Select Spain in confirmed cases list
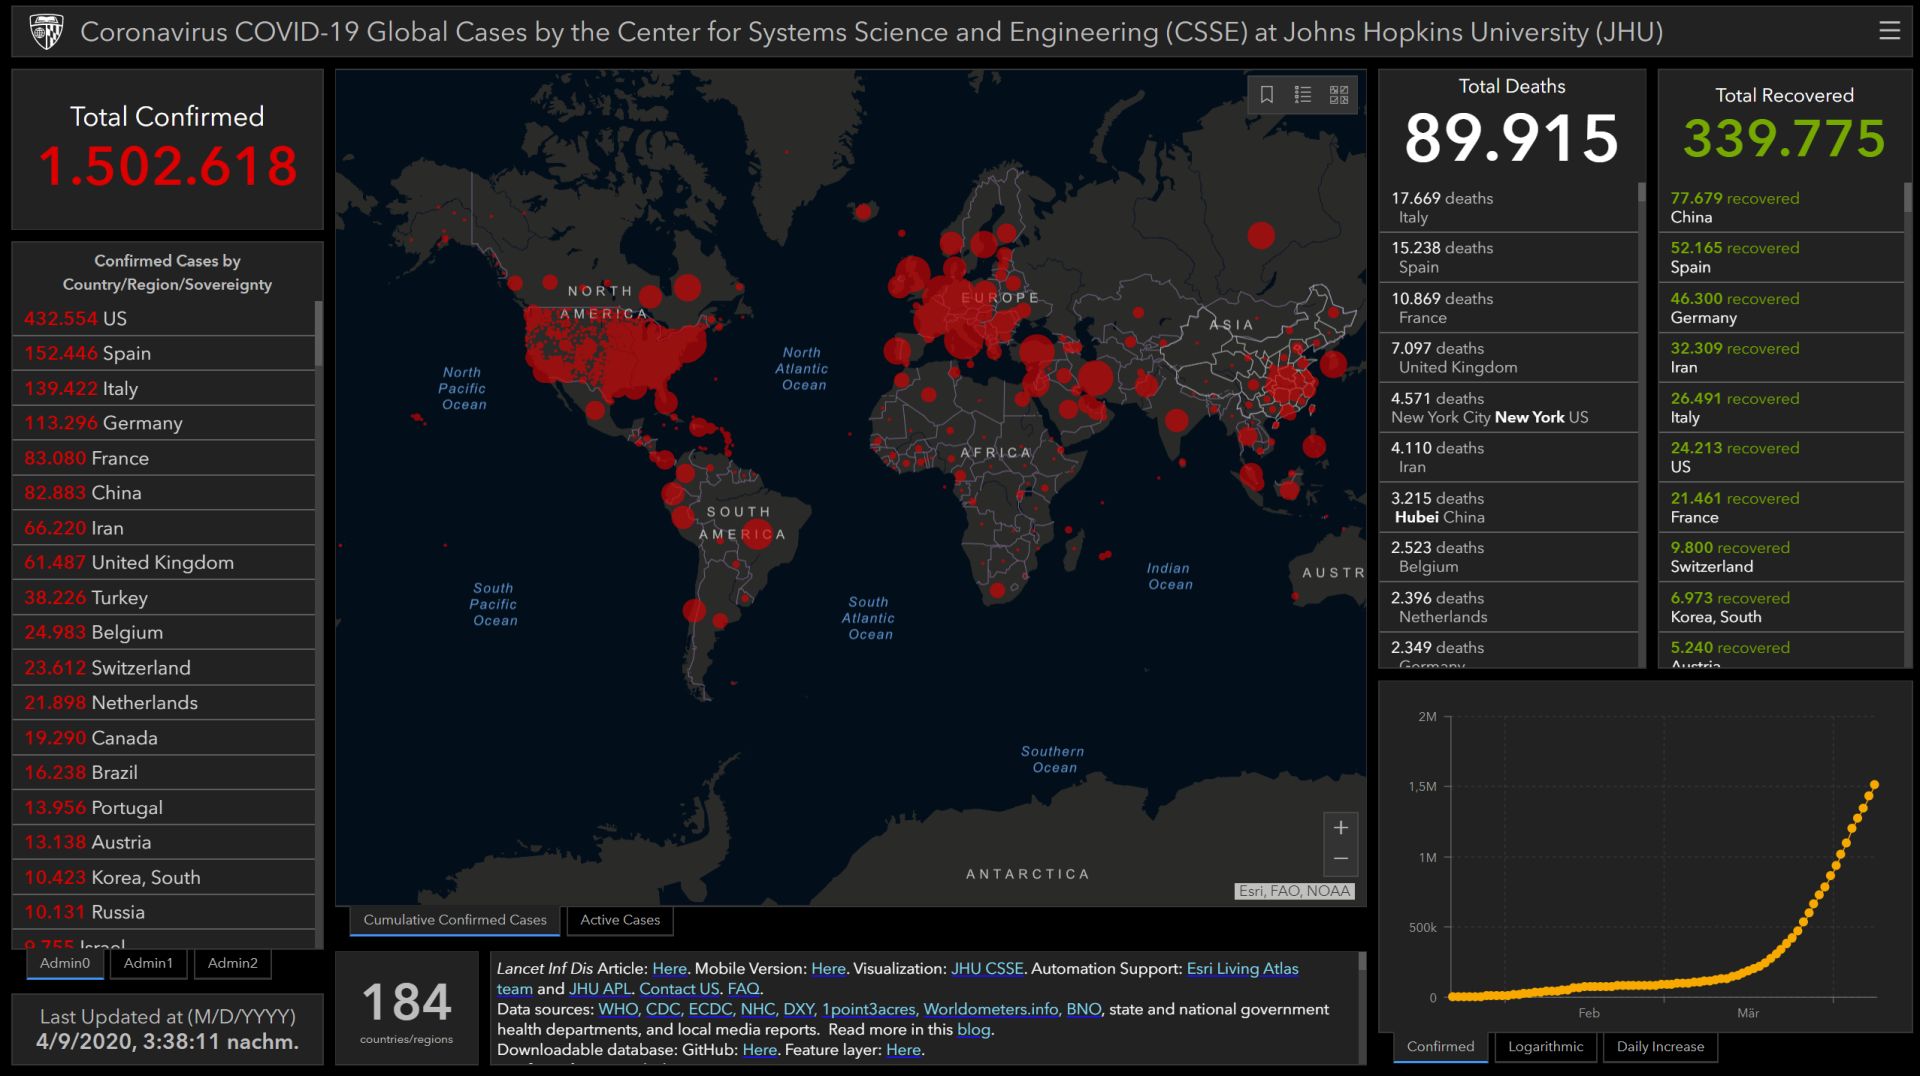 163,353
